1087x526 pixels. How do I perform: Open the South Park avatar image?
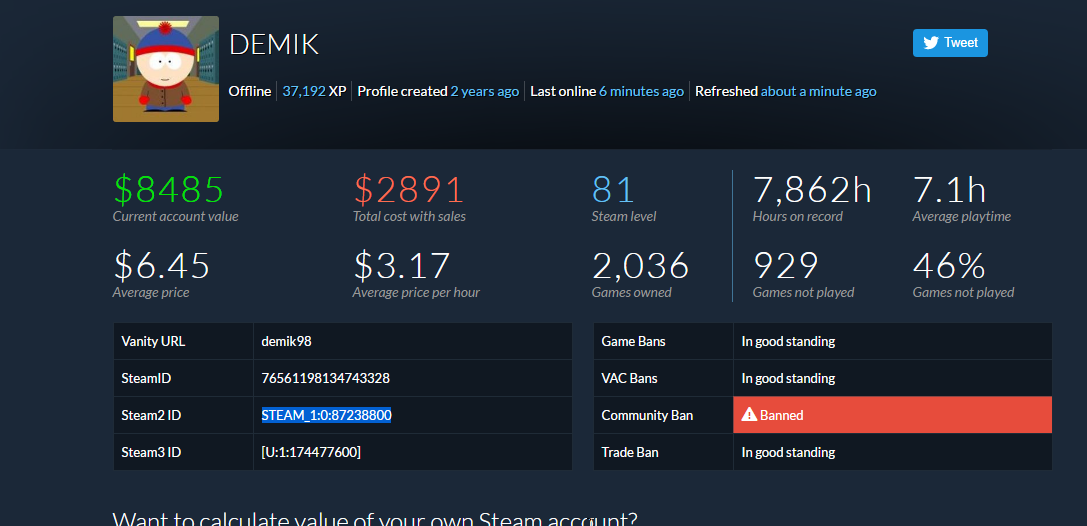click(x=166, y=69)
